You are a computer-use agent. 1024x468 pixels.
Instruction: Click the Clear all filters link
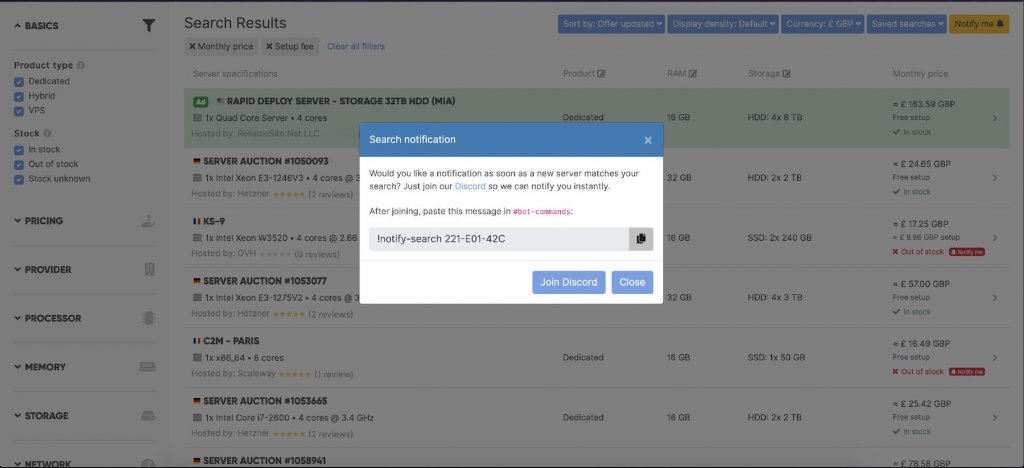click(356, 46)
